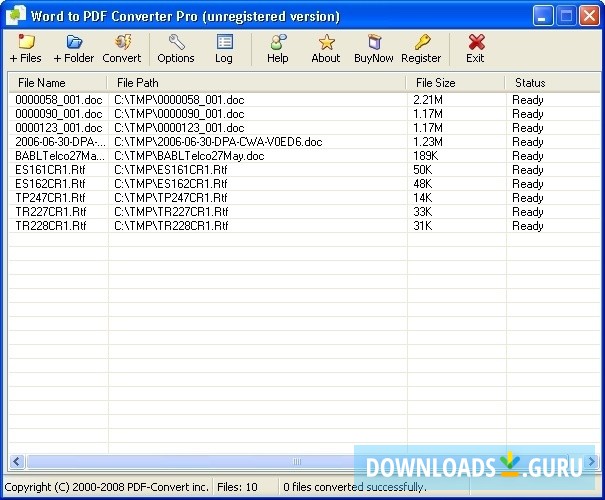This screenshot has height=500, width=605.
Task: Click the + Folder toolbar icon
Action: 74,49
